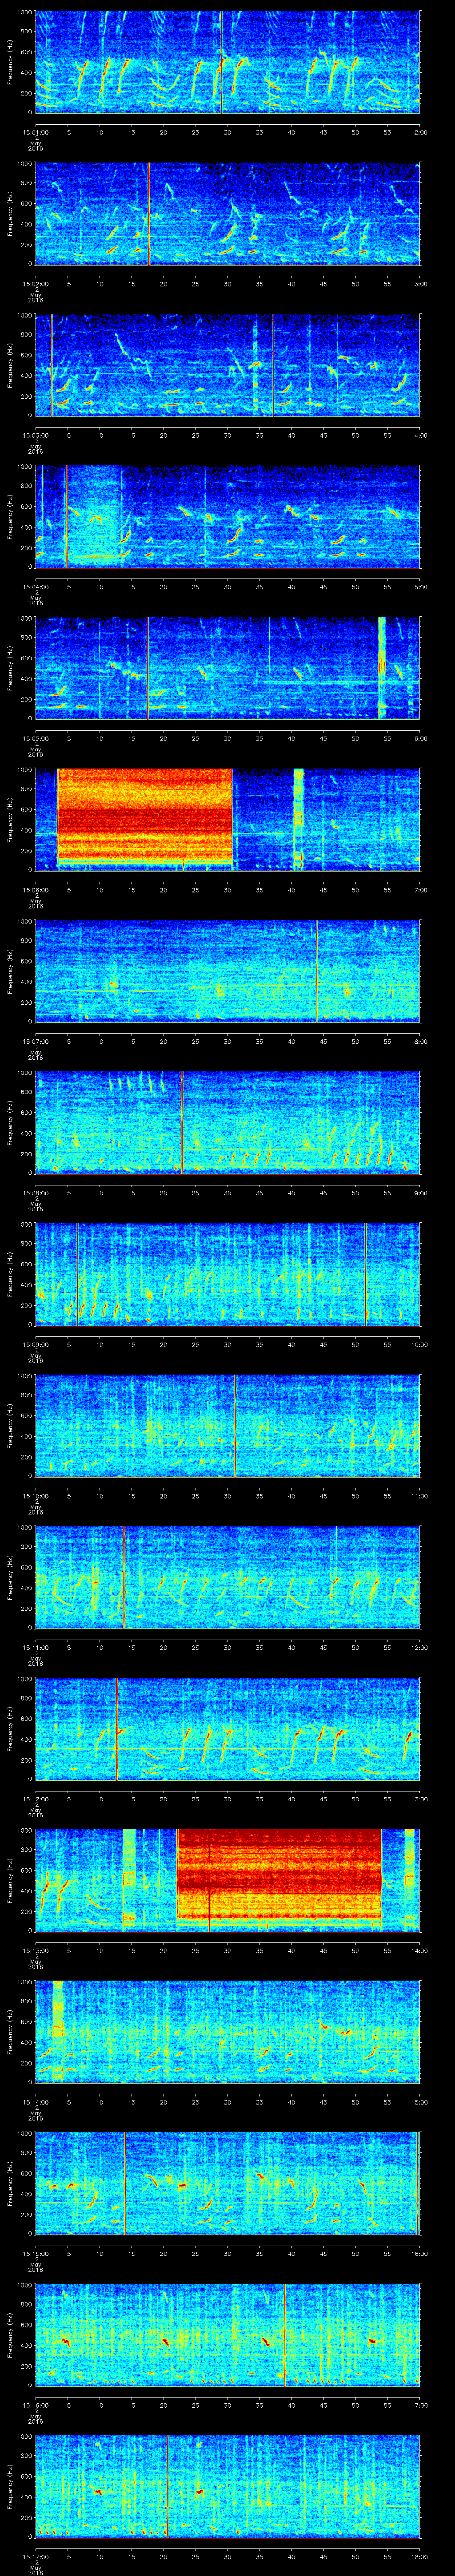
Task: Click the bright vertical band near 54s in 15:05:00 panel
Action: [382, 668]
